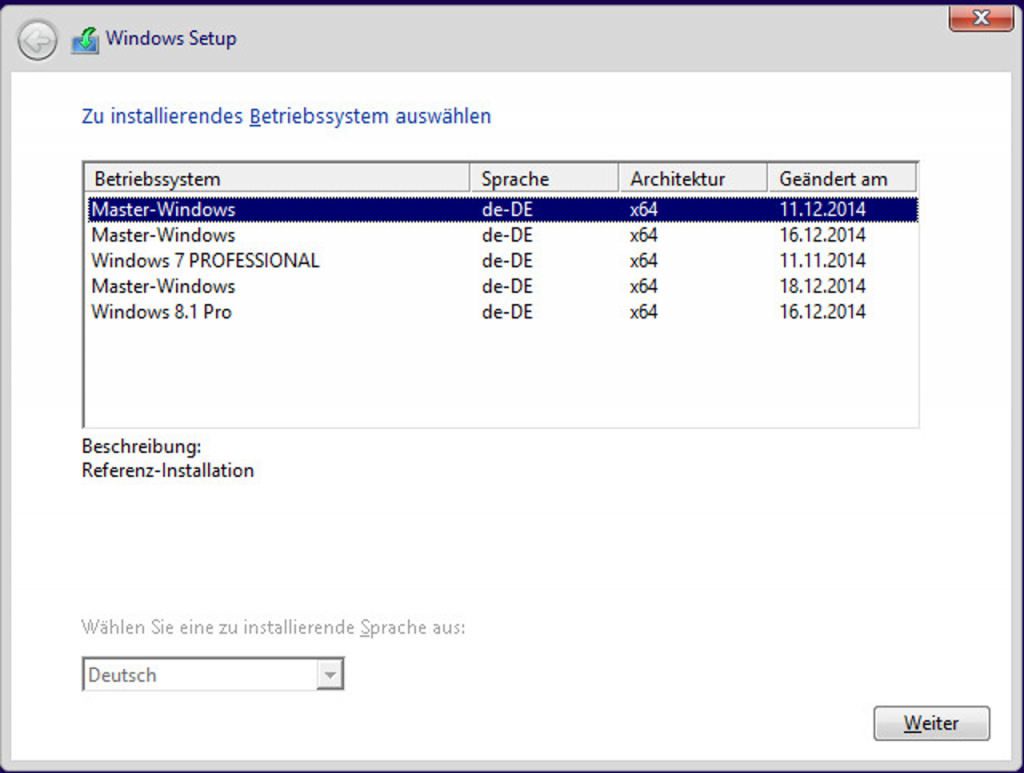Click the Weiter button
This screenshot has width=1024, height=773.
pos(931,723)
